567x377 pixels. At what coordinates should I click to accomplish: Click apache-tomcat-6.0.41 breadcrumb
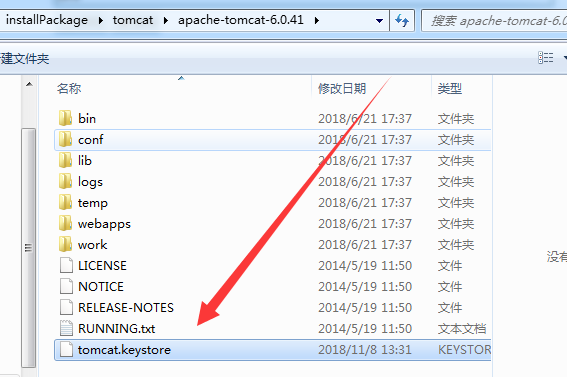[240, 20]
